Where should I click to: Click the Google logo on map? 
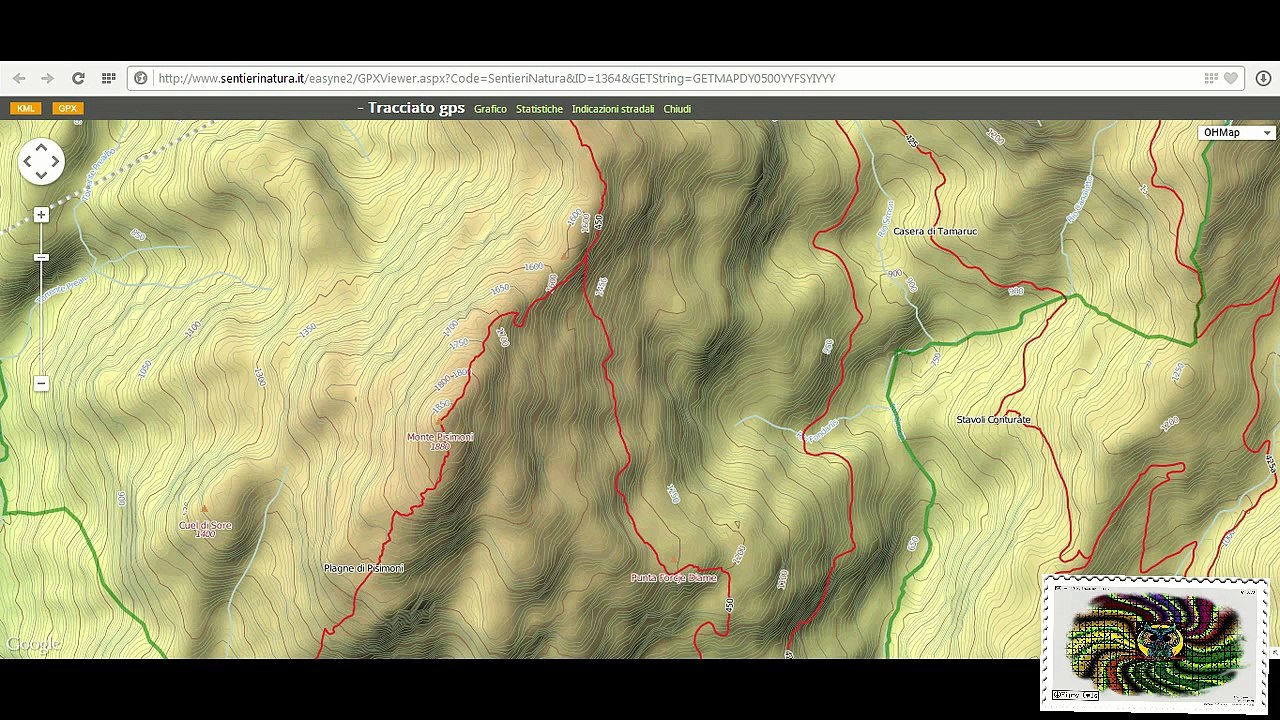tap(33, 645)
